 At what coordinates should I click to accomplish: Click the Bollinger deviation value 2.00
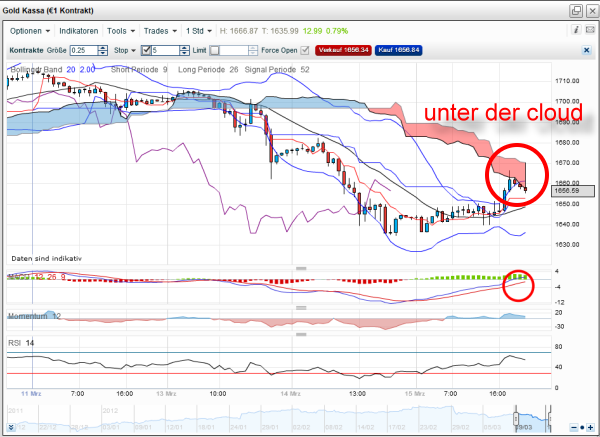87,70
